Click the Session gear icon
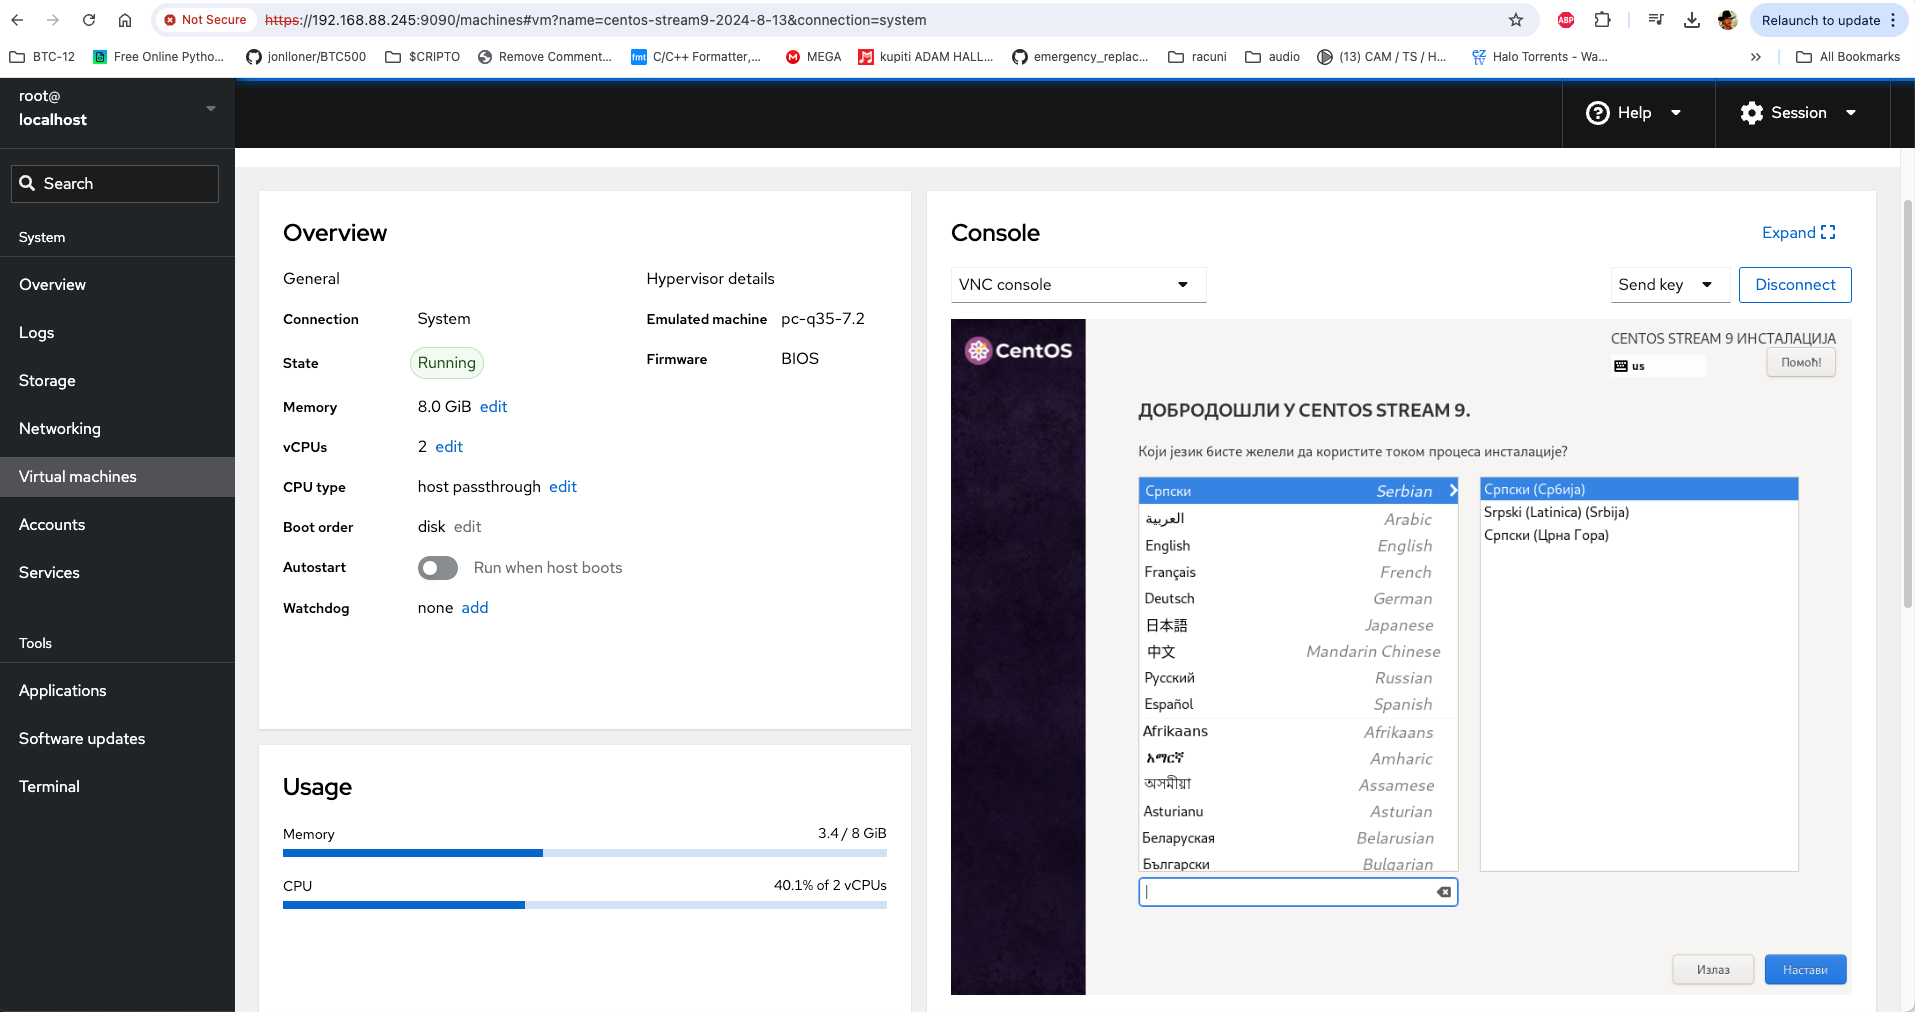The height and width of the screenshot is (1012, 1915). 1751,113
